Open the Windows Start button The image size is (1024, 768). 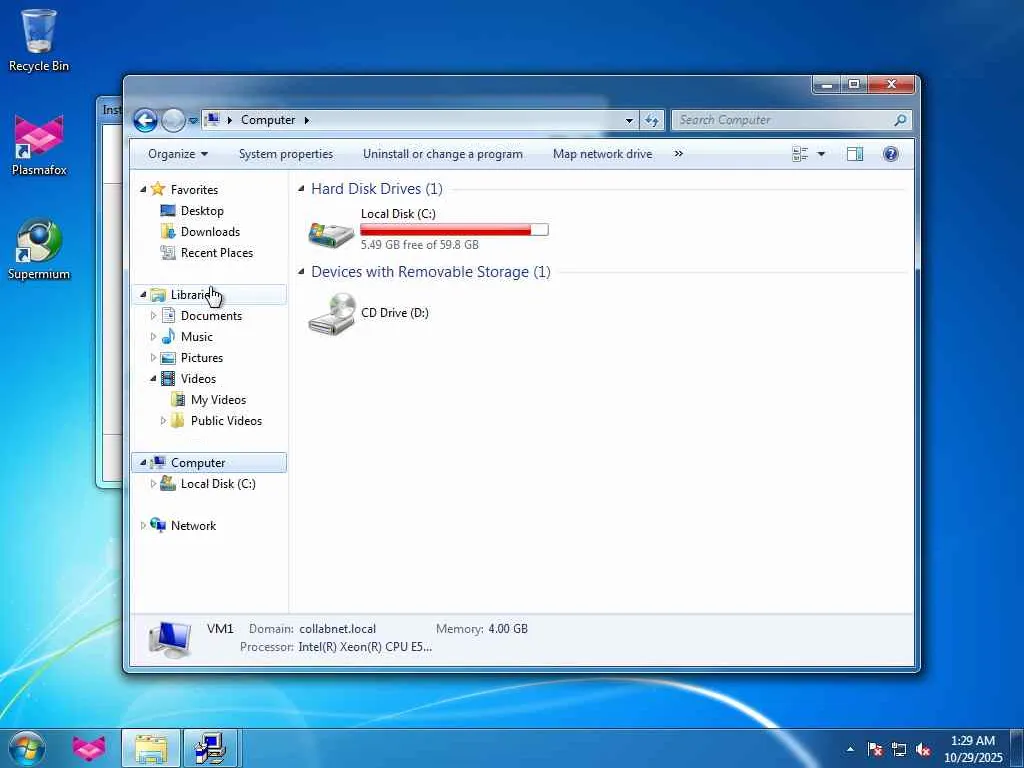(x=27, y=748)
